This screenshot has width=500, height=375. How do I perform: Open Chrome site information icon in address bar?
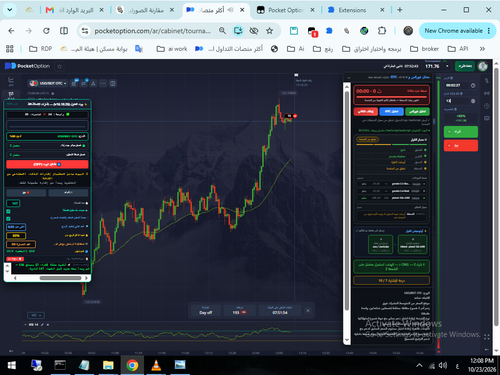(85, 31)
